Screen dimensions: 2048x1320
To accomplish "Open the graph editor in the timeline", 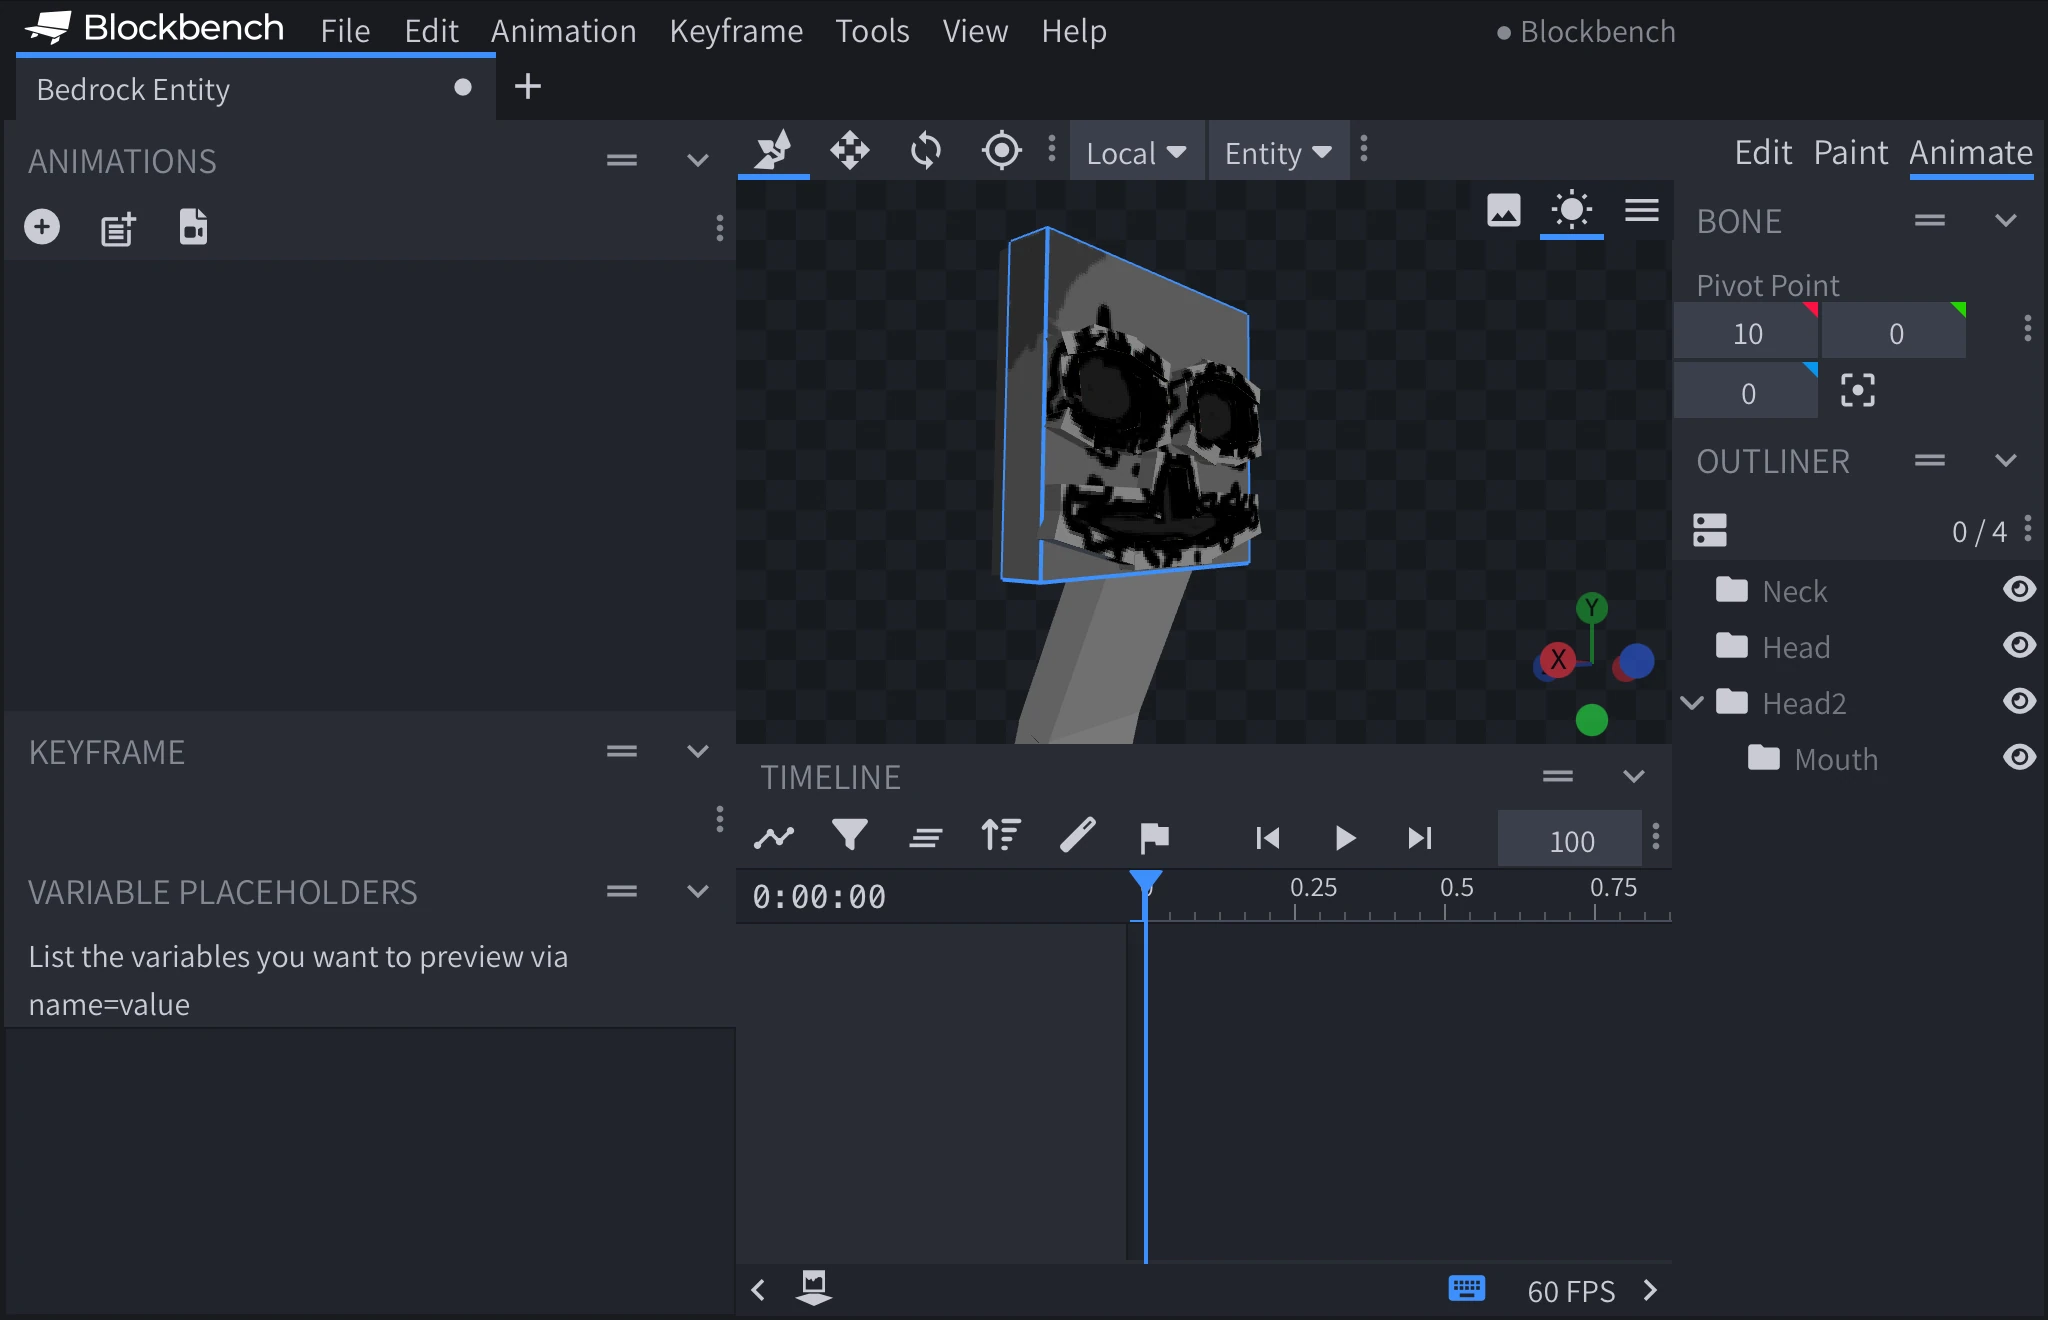I will (x=775, y=838).
